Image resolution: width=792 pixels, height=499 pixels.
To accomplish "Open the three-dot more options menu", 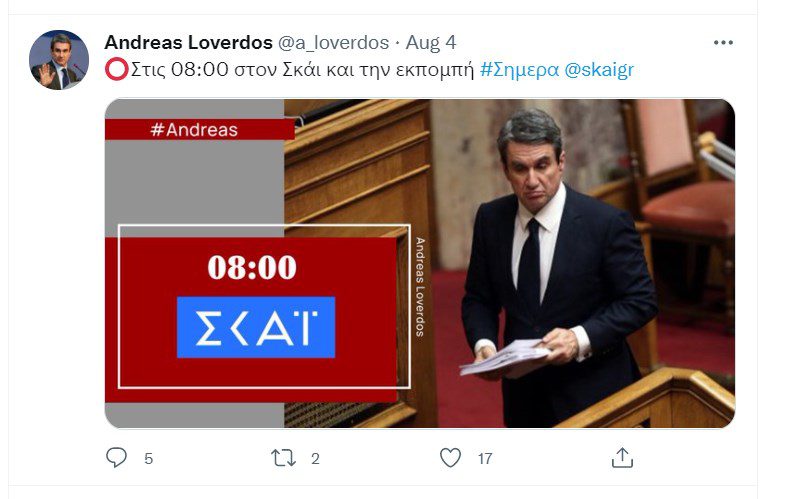I will click(723, 42).
